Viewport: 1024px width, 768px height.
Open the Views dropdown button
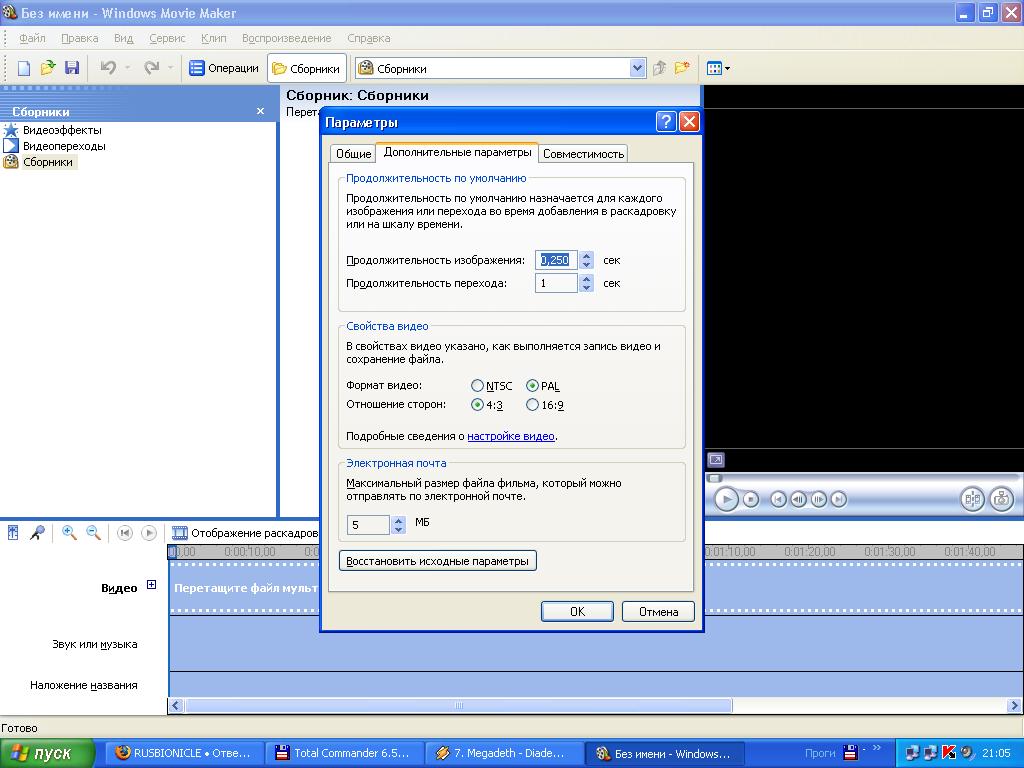[718, 68]
